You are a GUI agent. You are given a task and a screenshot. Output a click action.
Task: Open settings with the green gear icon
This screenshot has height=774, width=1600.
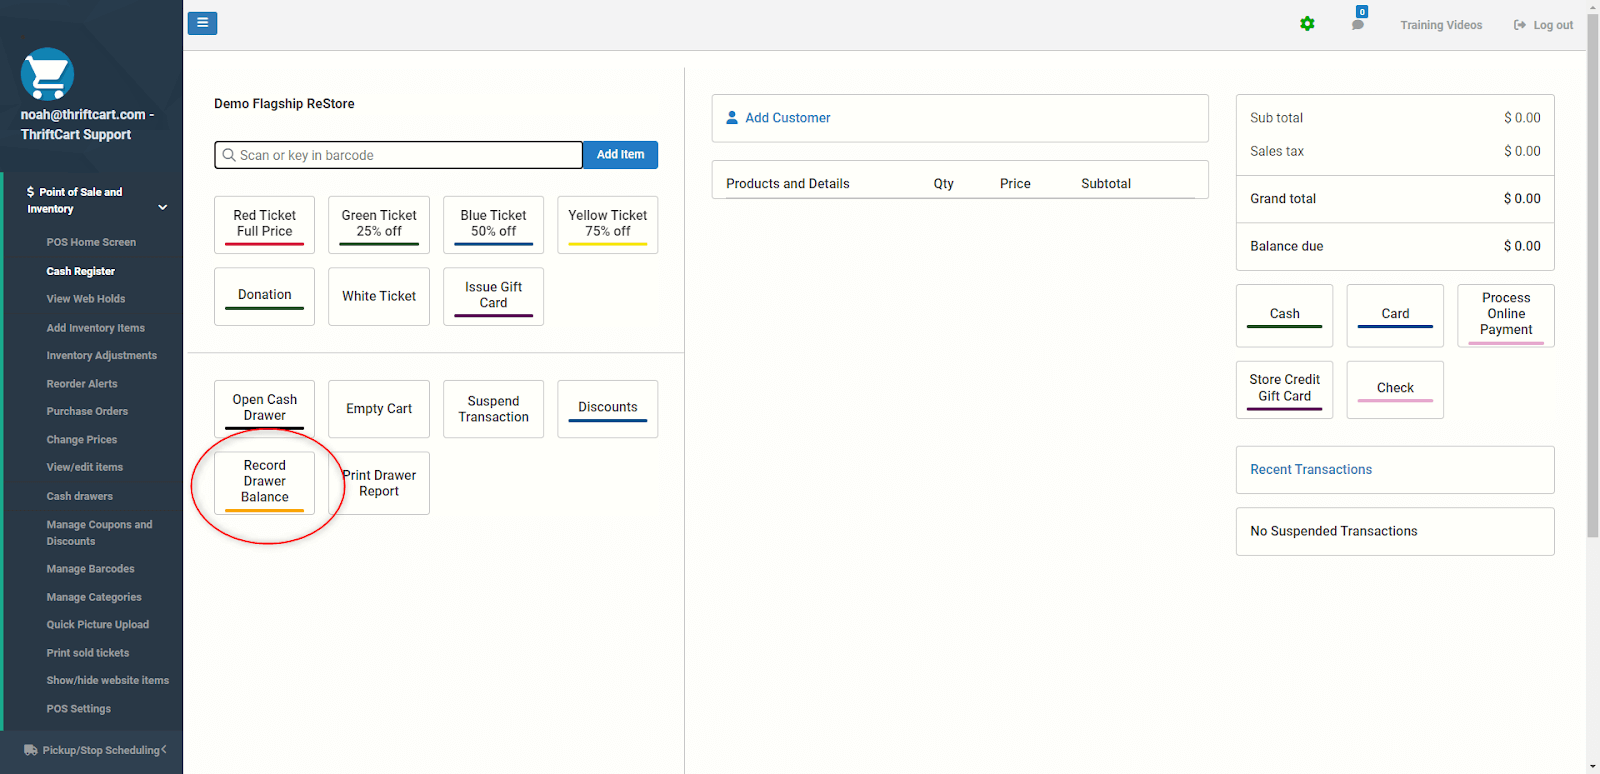[1307, 24]
